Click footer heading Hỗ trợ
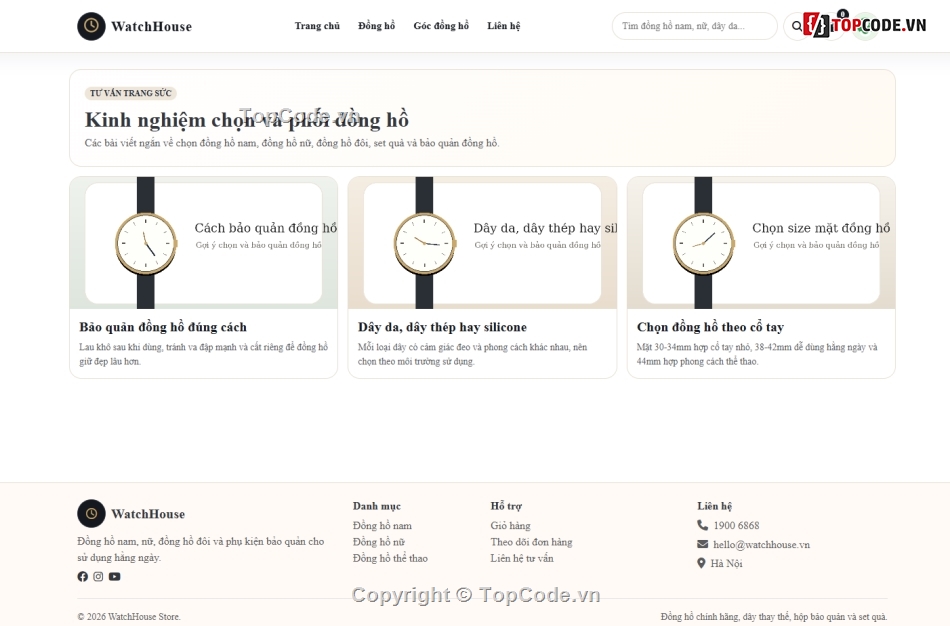The width and height of the screenshot is (950, 626). (506, 506)
